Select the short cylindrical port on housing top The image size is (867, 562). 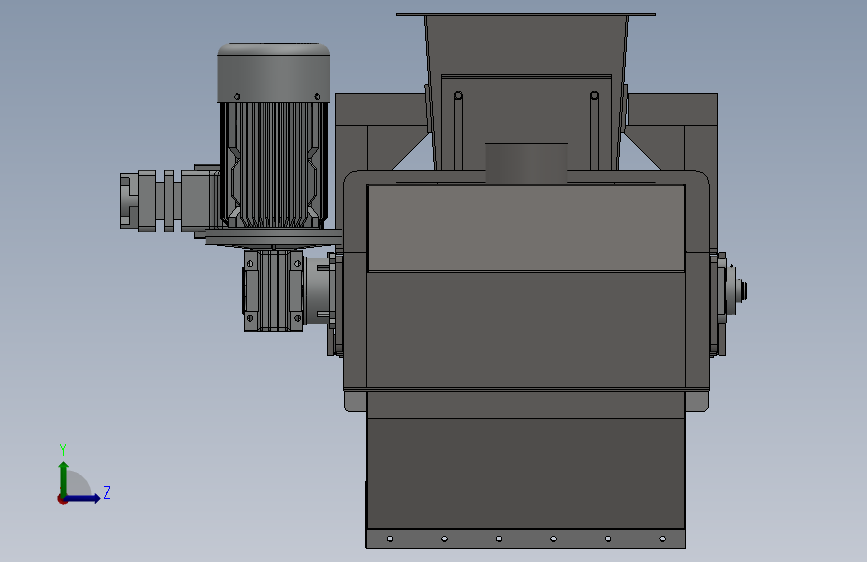tap(526, 163)
